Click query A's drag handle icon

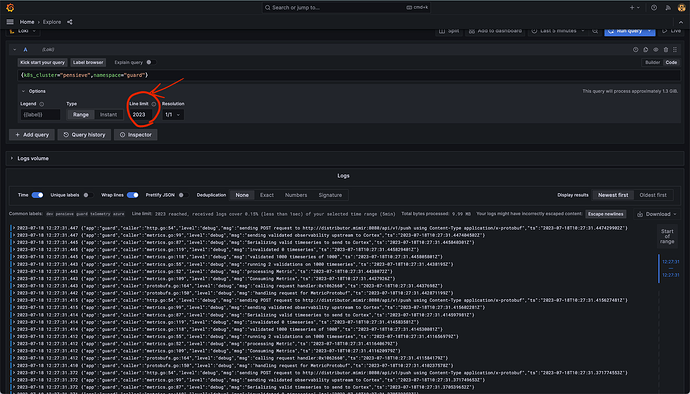point(675,50)
